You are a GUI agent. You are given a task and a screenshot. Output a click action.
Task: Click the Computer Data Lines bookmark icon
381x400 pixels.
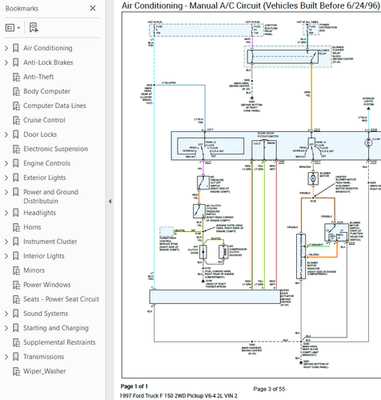[x=16, y=106]
